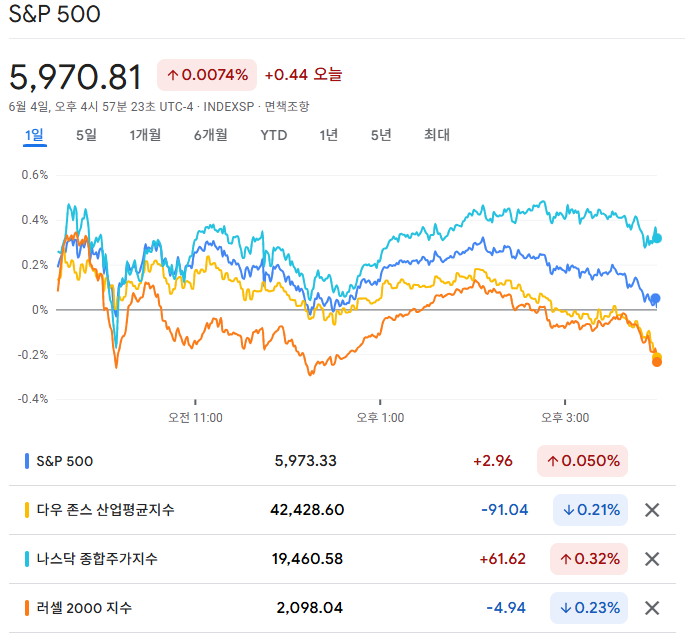Remove the 다우 존스 산업평균지수 comparison
Image resolution: width=685 pixels, height=635 pixels.
[x=652, y=510]
